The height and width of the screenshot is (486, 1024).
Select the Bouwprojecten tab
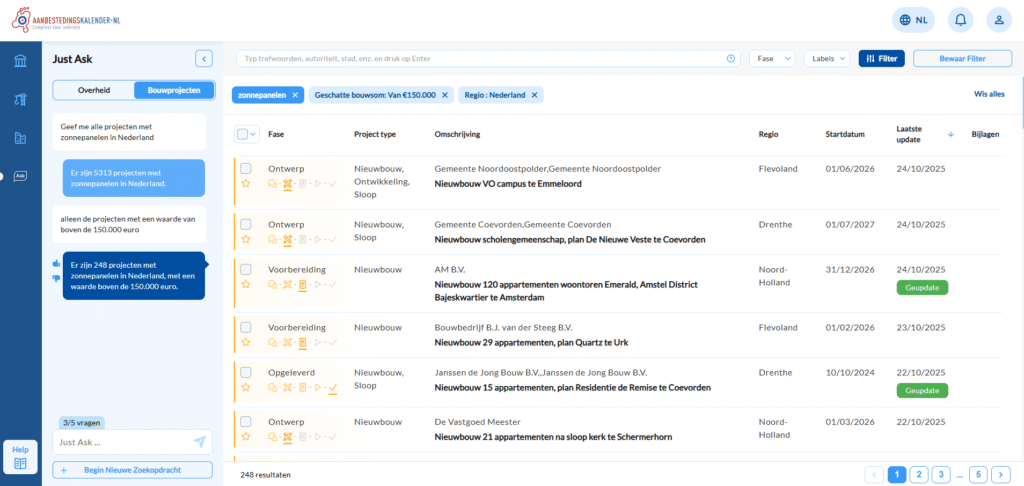(174, 90)
